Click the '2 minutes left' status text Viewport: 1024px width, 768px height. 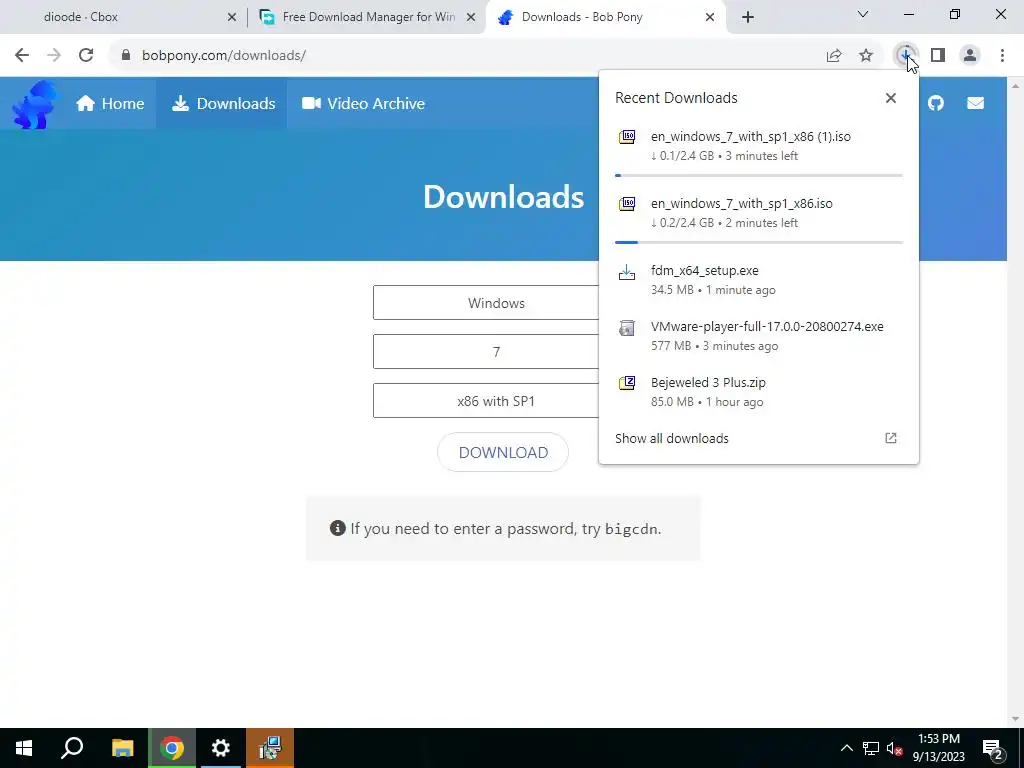click(x=761, y=223)
